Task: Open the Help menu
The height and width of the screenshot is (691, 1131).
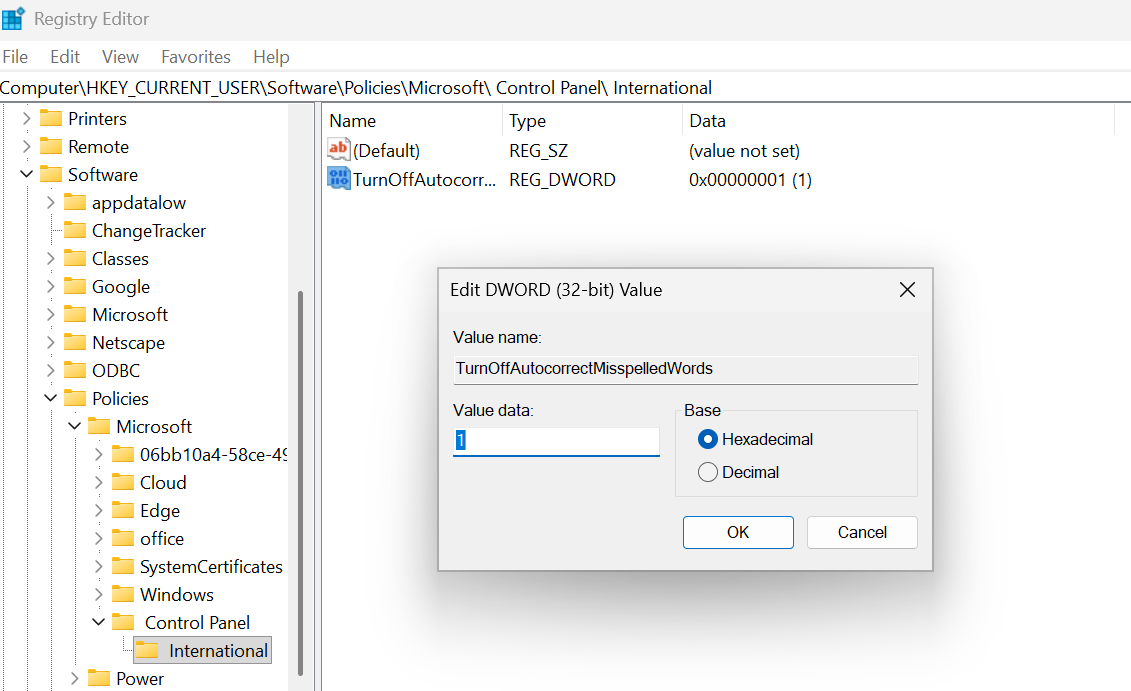Action: coord(271,57)
